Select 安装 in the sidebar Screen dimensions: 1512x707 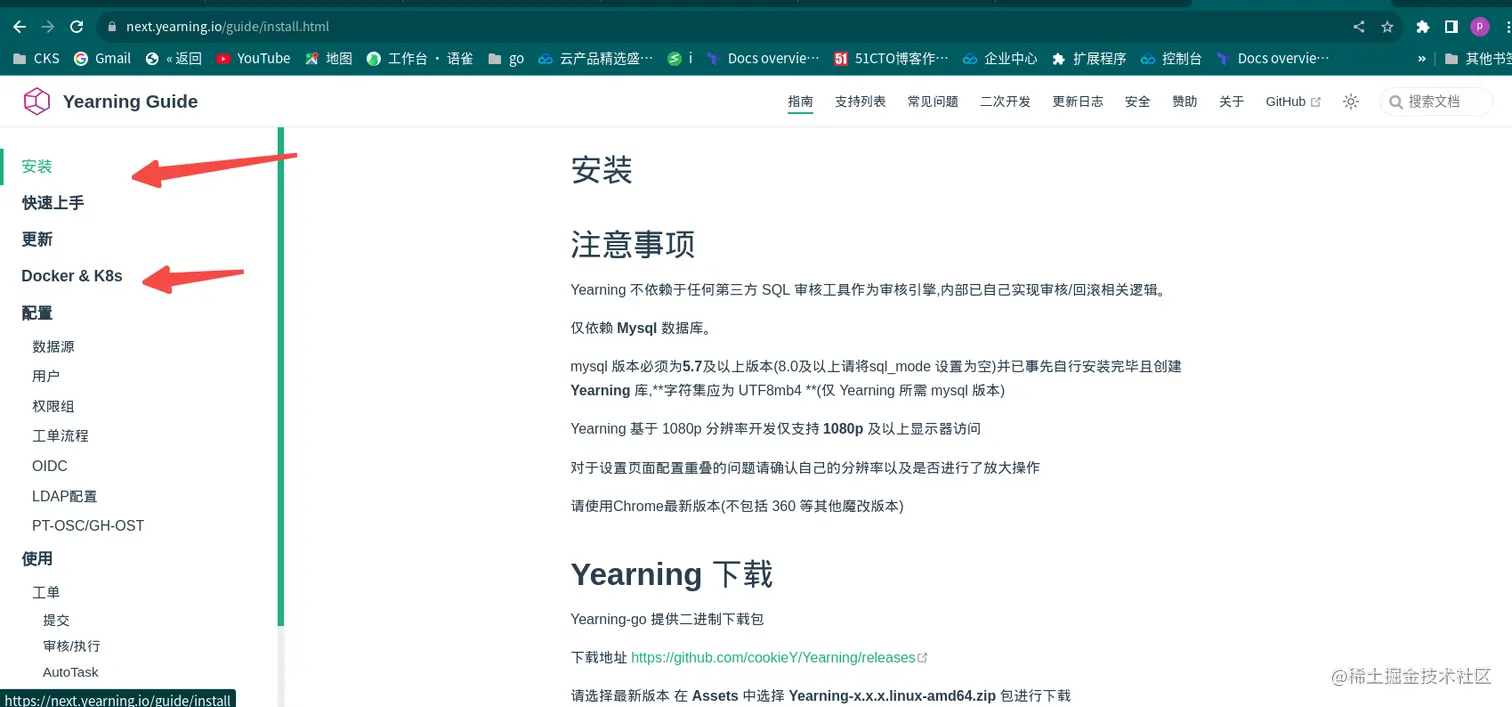coord(37,166)
